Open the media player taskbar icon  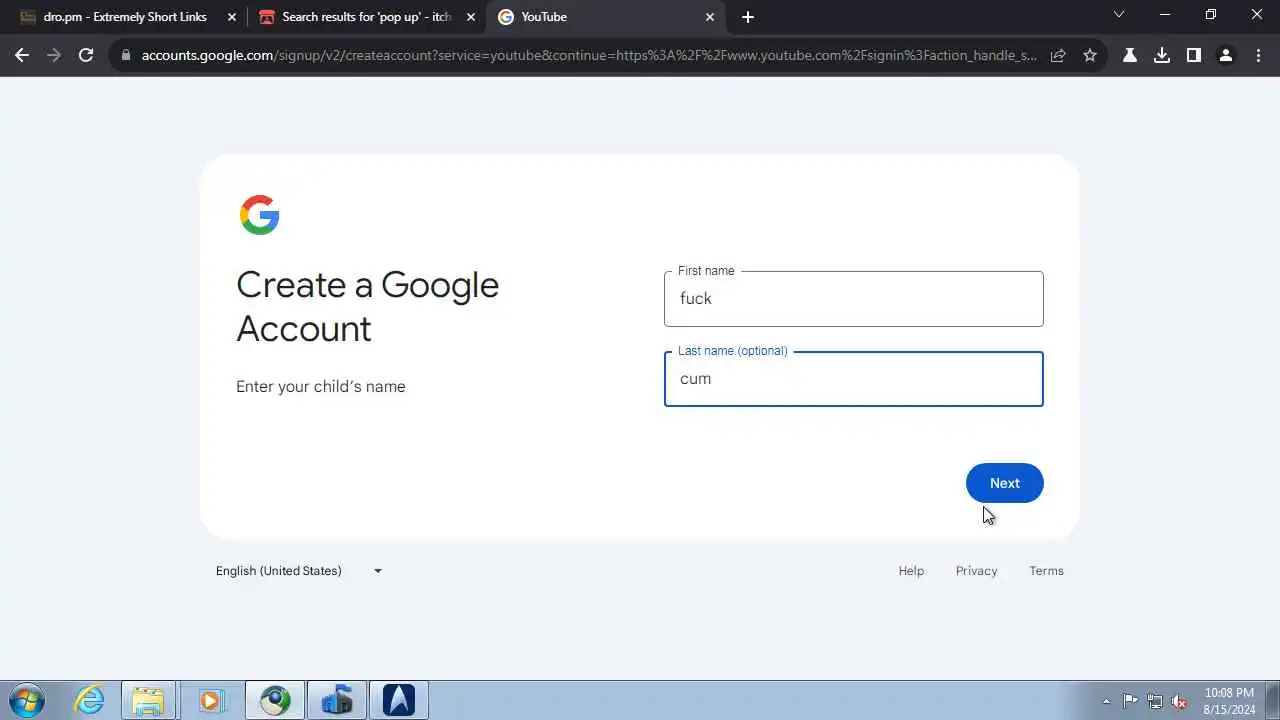pos(211,700)
